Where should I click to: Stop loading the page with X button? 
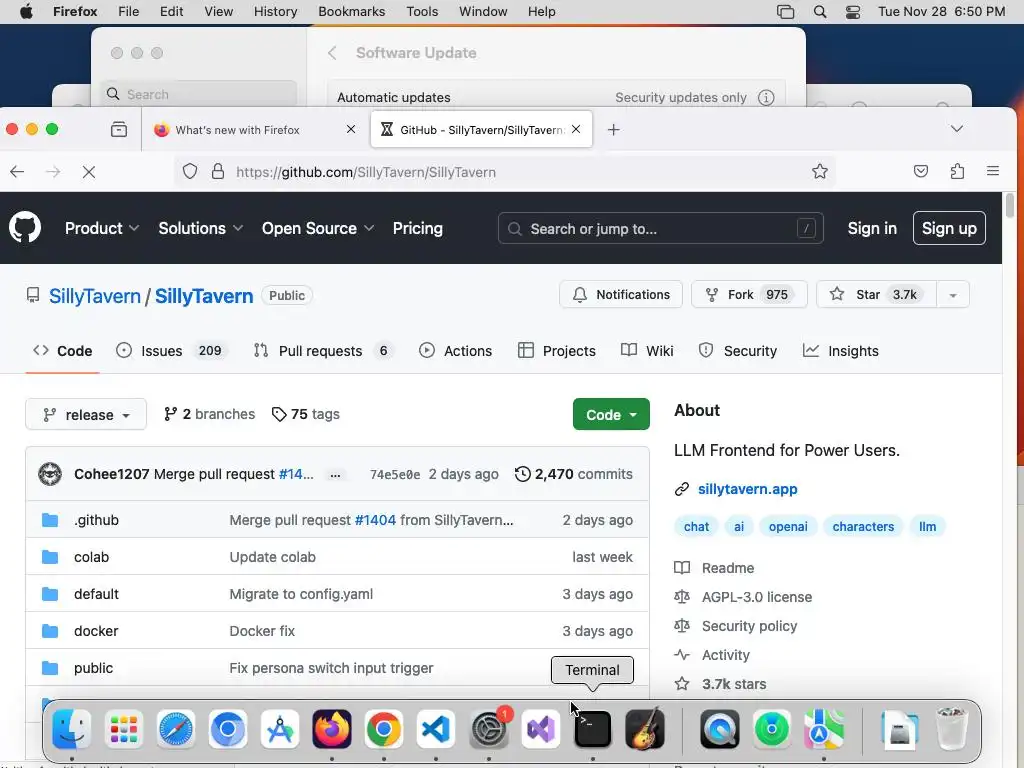[x=89, y=172]
